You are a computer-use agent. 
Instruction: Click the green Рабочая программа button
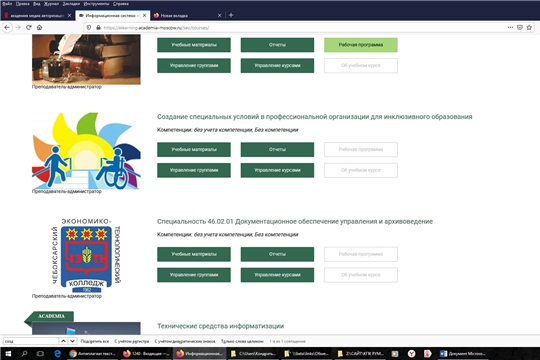tap(361, 45)
